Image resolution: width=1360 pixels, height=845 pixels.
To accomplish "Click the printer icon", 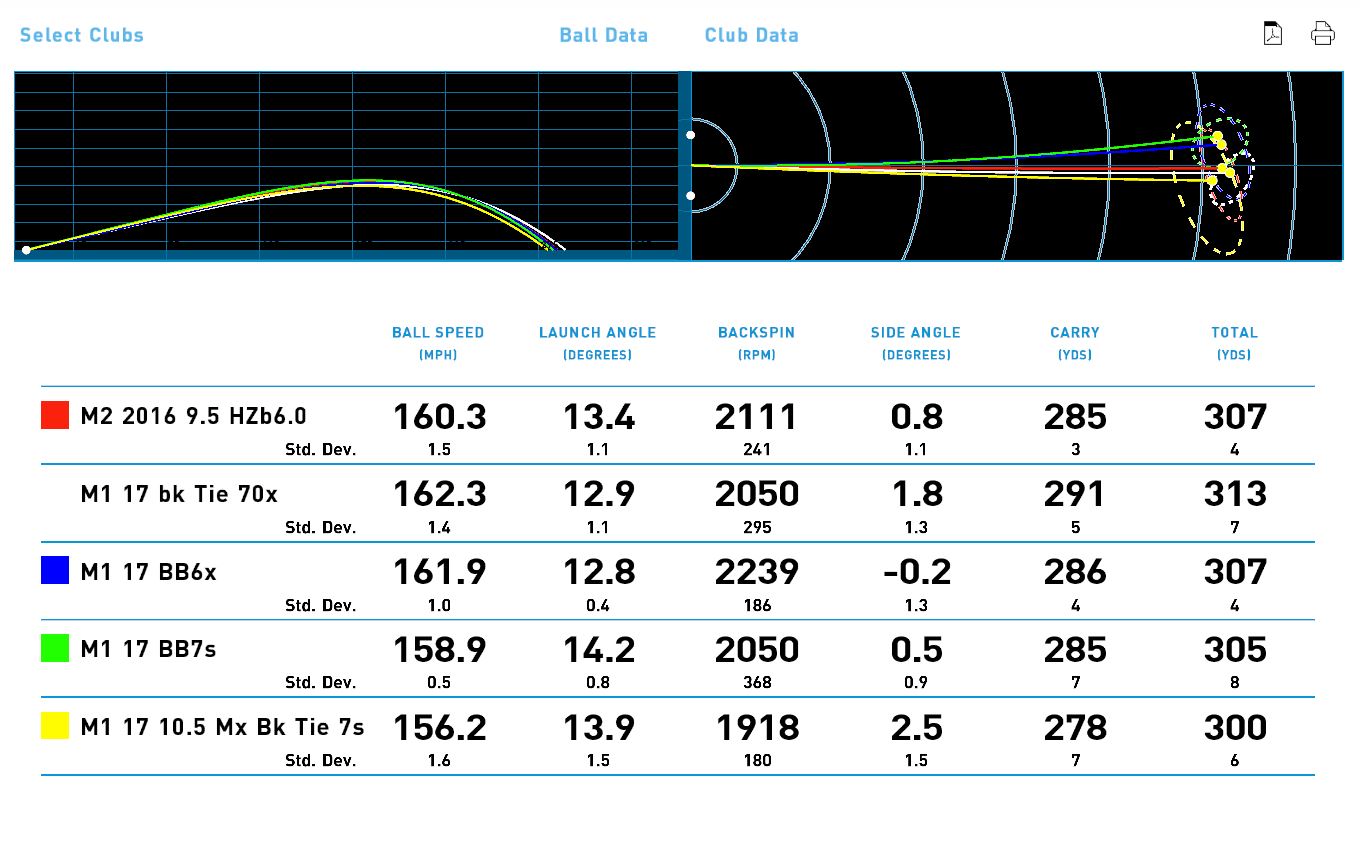I will point(1323,33).
